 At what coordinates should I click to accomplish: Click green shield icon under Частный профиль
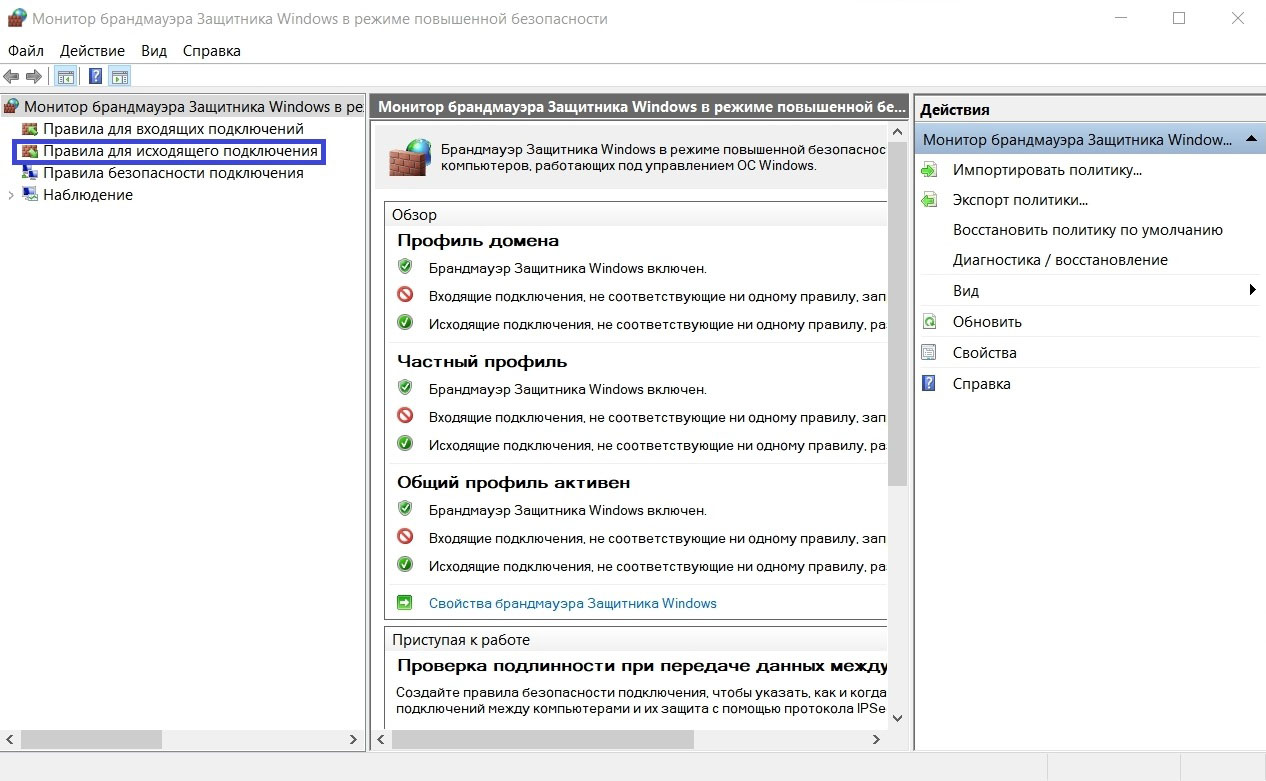coord(405,388)
